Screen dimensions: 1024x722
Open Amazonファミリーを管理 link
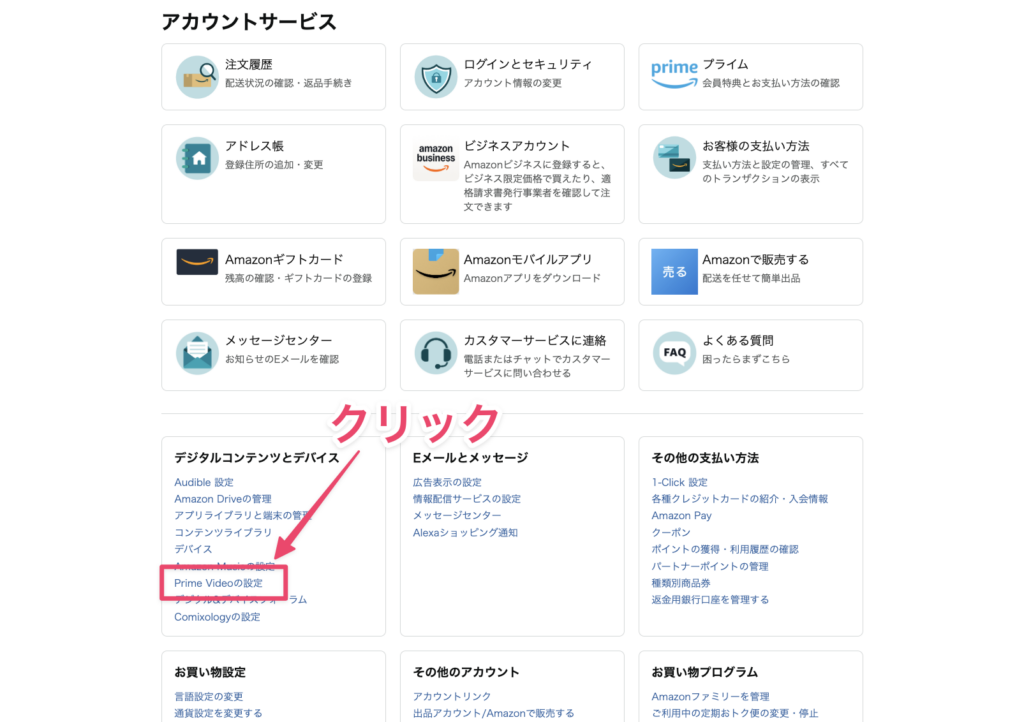[x=711, y=697]
